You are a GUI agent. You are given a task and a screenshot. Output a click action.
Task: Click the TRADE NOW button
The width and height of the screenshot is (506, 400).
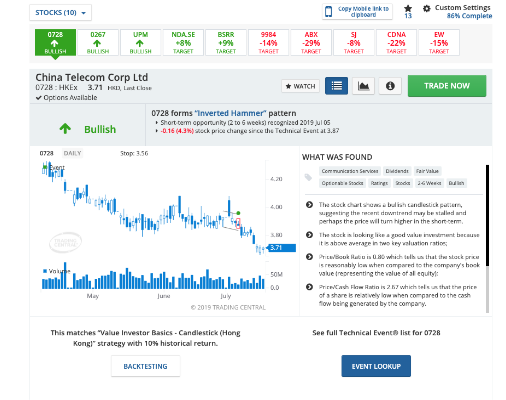447,86
